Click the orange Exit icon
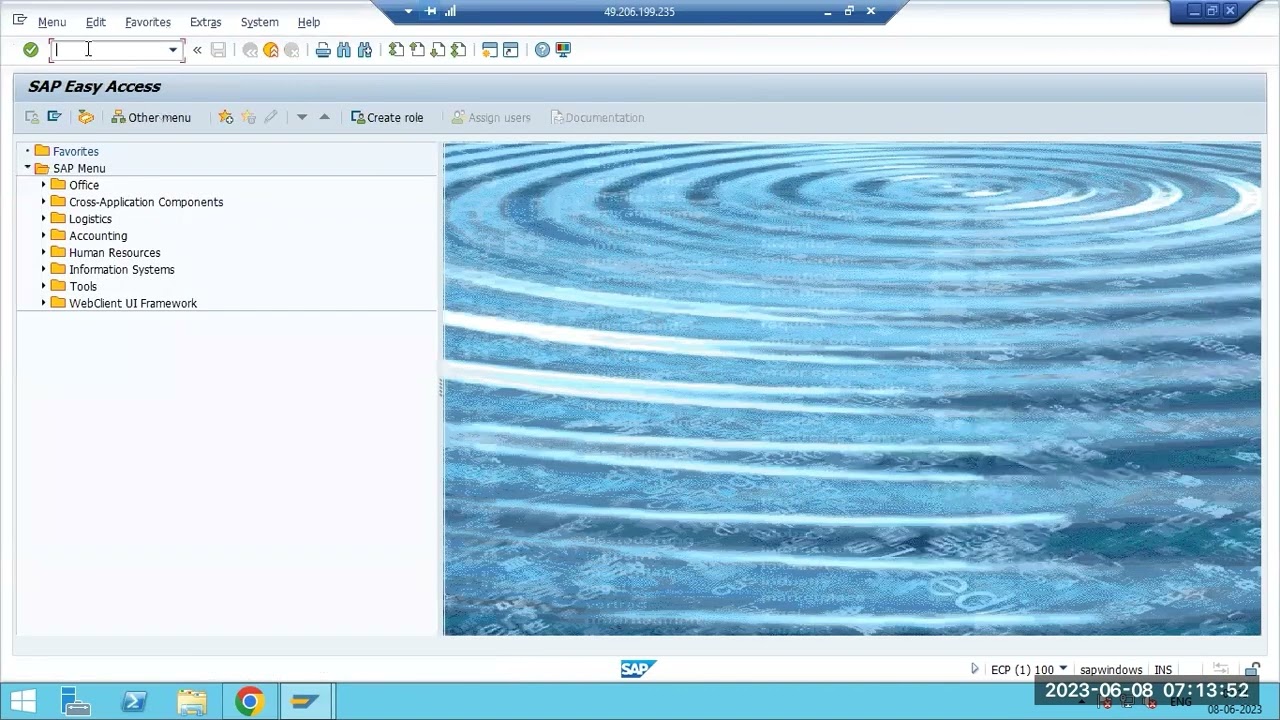 (x=271, y=50)
